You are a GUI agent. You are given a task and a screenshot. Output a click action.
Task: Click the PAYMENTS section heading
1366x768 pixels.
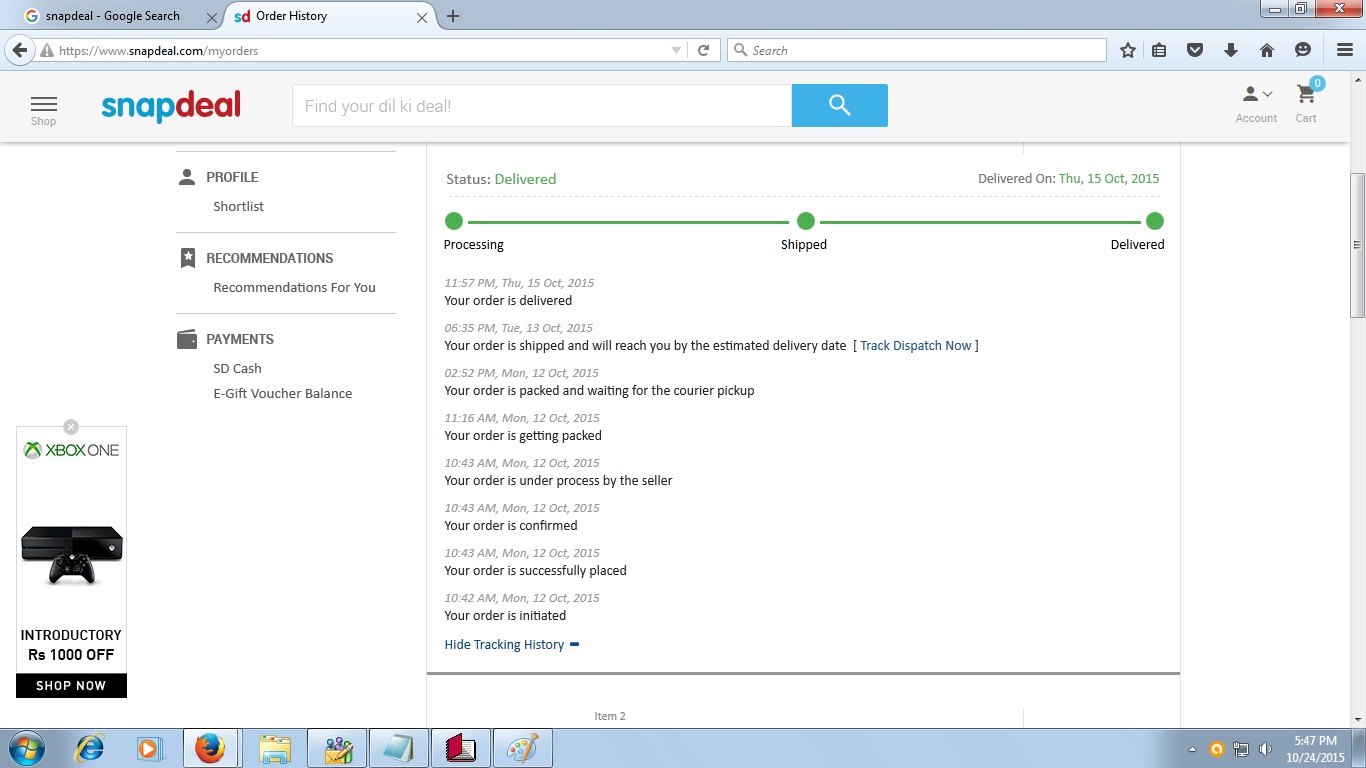point(240,339)
